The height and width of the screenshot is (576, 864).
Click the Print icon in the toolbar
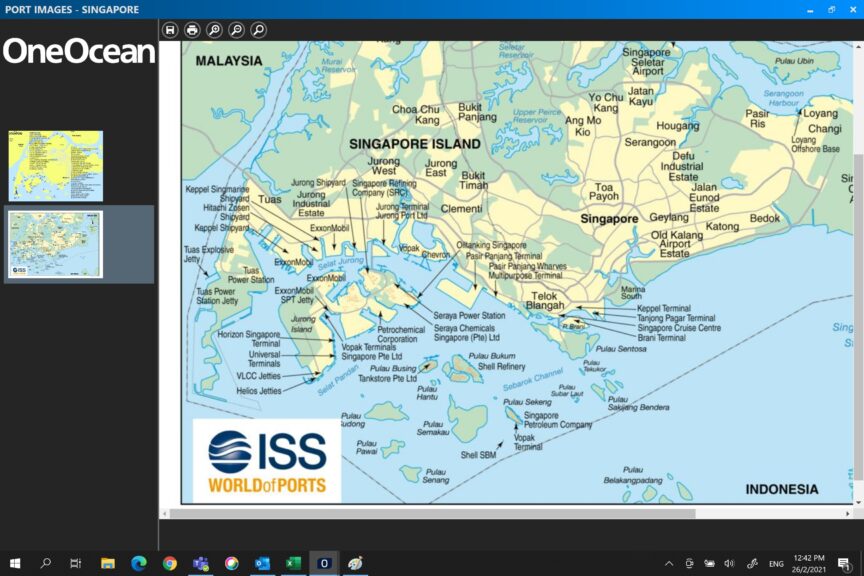point(192,30)
